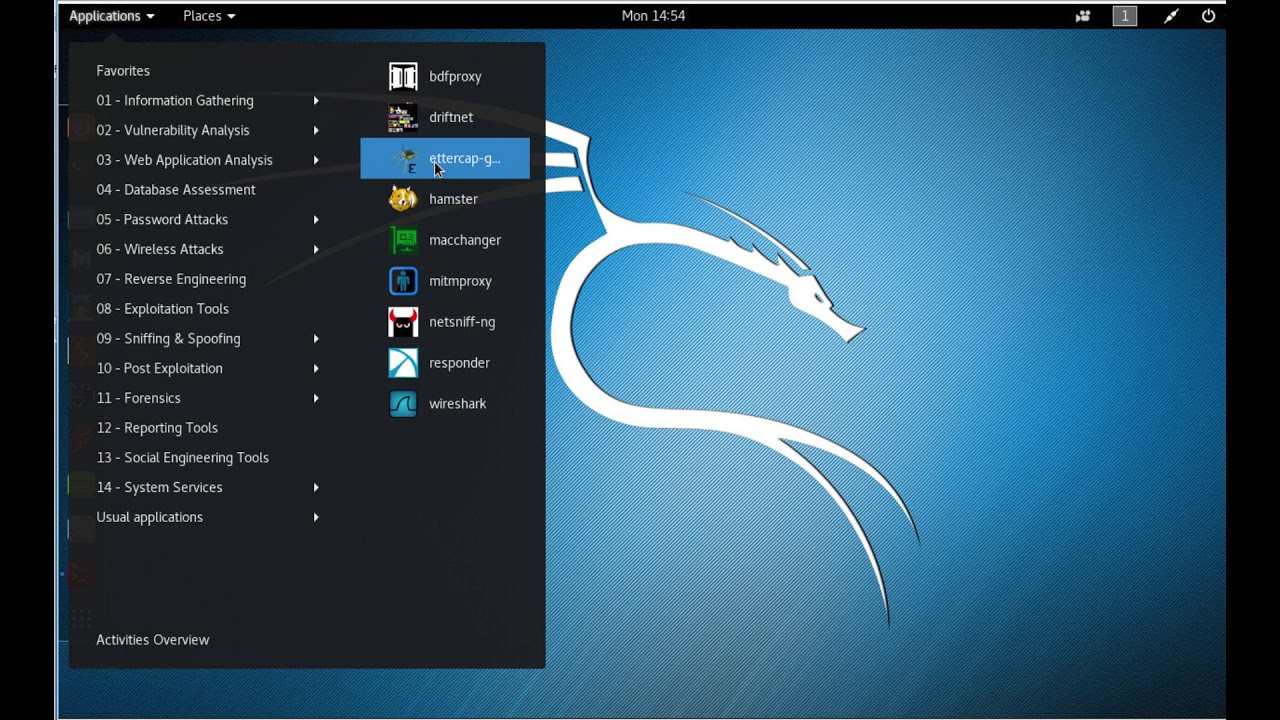1280x720 pixels.
Task: Expand the Usual applications arrow
Action: click(316, 517)
